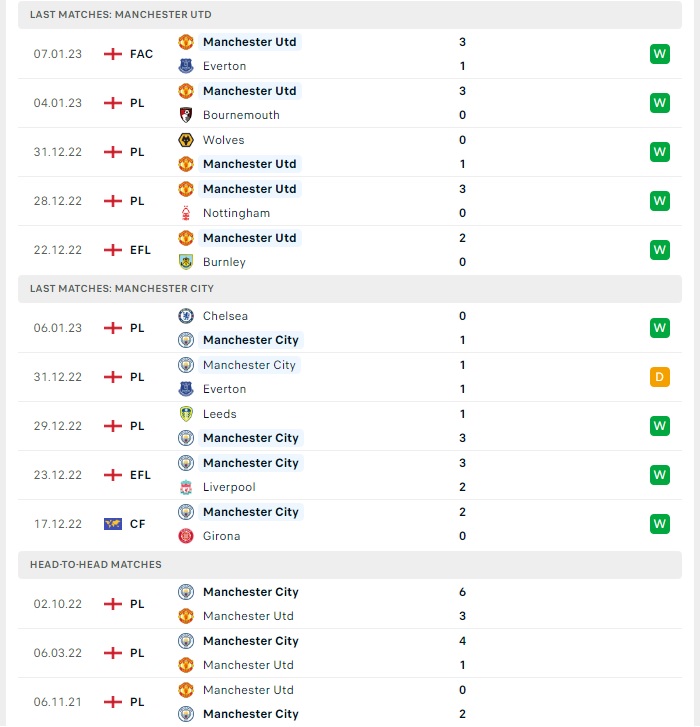Click the Bournemouth club crest
The height and width of the screenshot is (727, 700).
coord(186,115)
